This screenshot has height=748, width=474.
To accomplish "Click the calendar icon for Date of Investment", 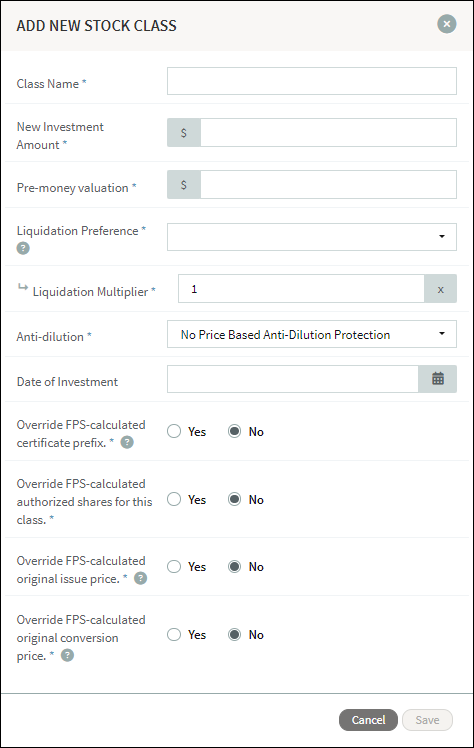I will [438, 379].
